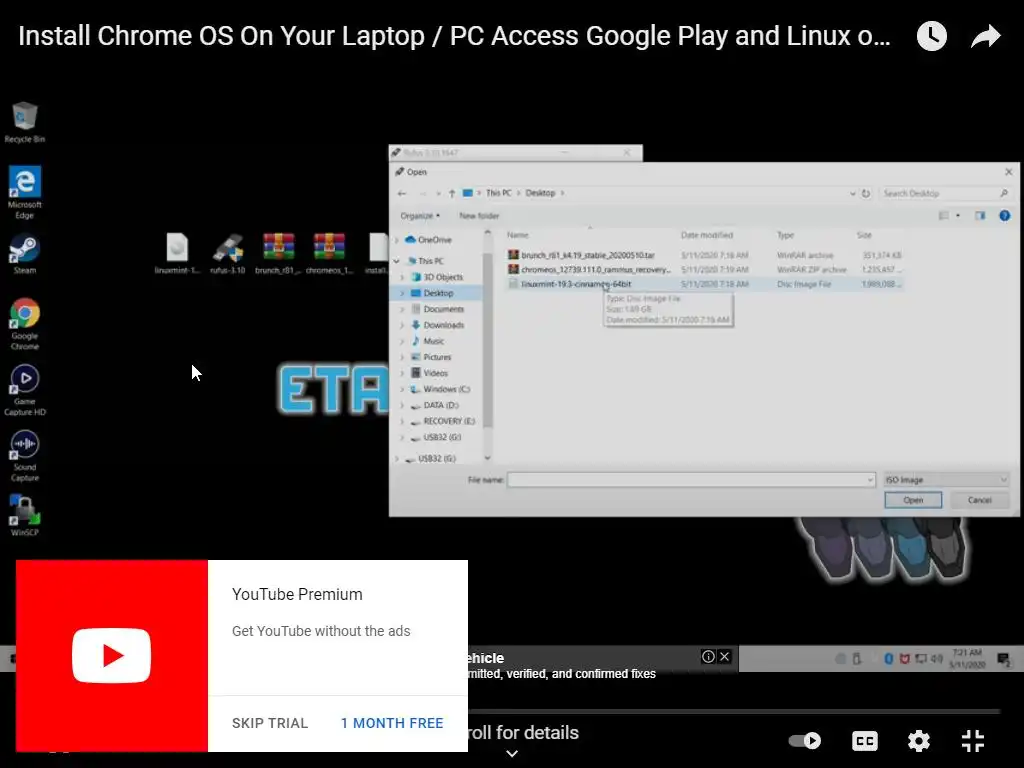The image size is (1024, 768).
Task: Select the linuxmint file on desktop
Action: (177, 253)
